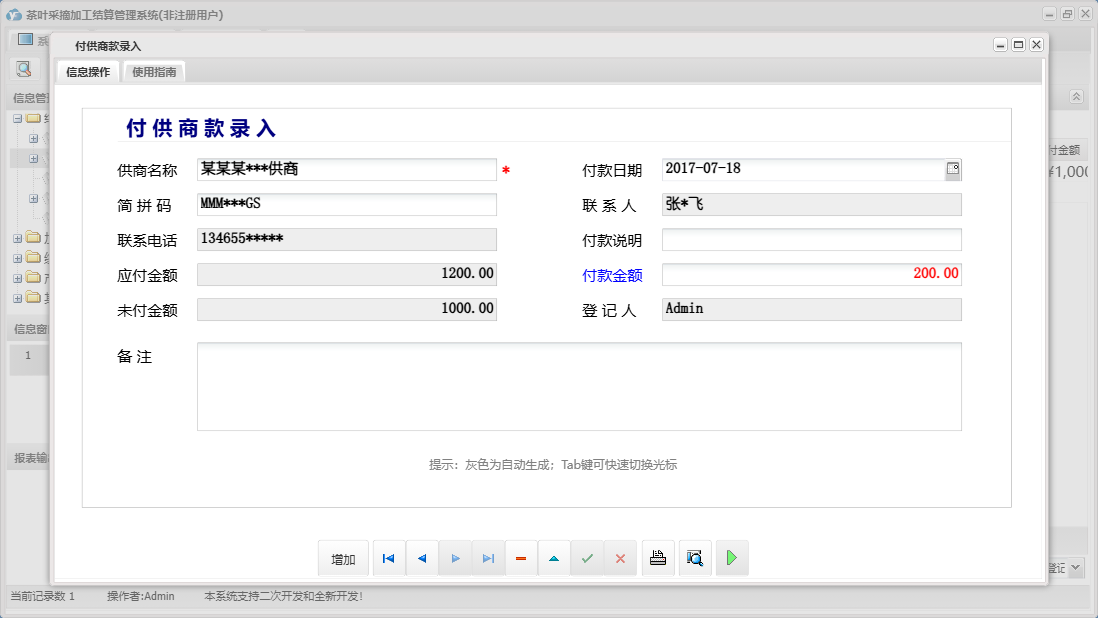
Task: Jump to first record with the rewind icon
Action: click(388, 558)
